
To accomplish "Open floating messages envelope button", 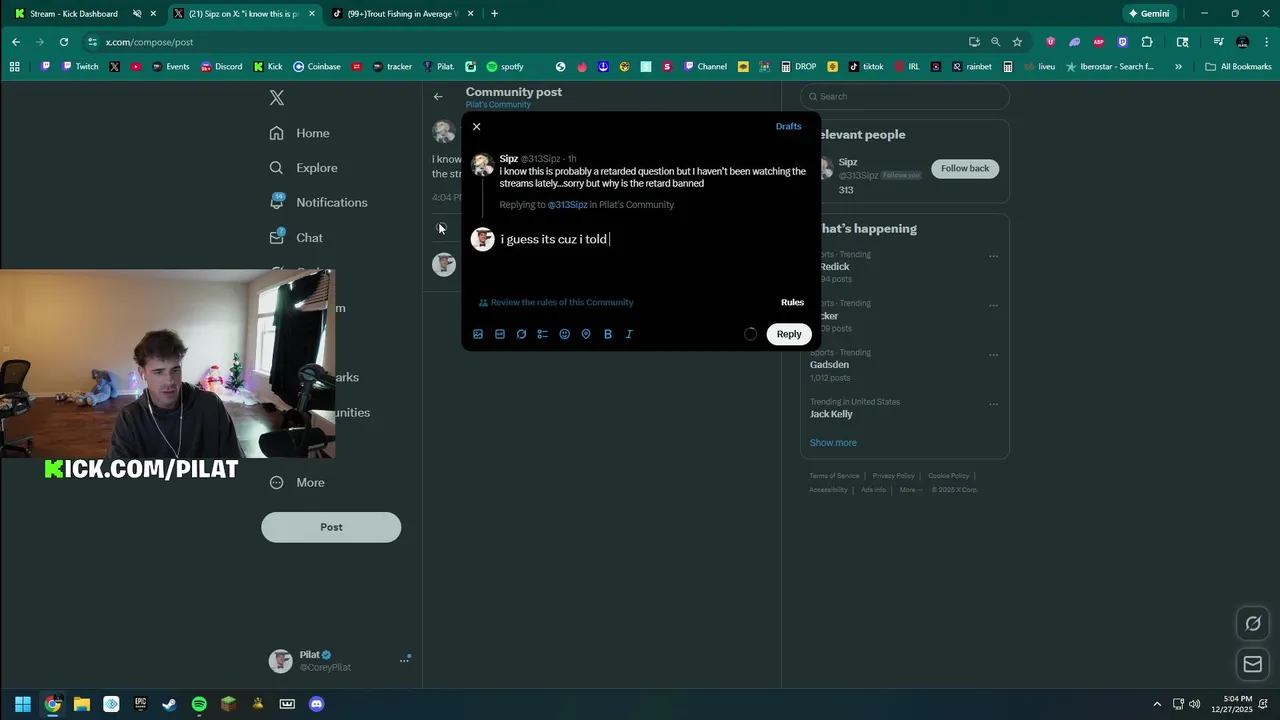I will [x=1253, y=664].
